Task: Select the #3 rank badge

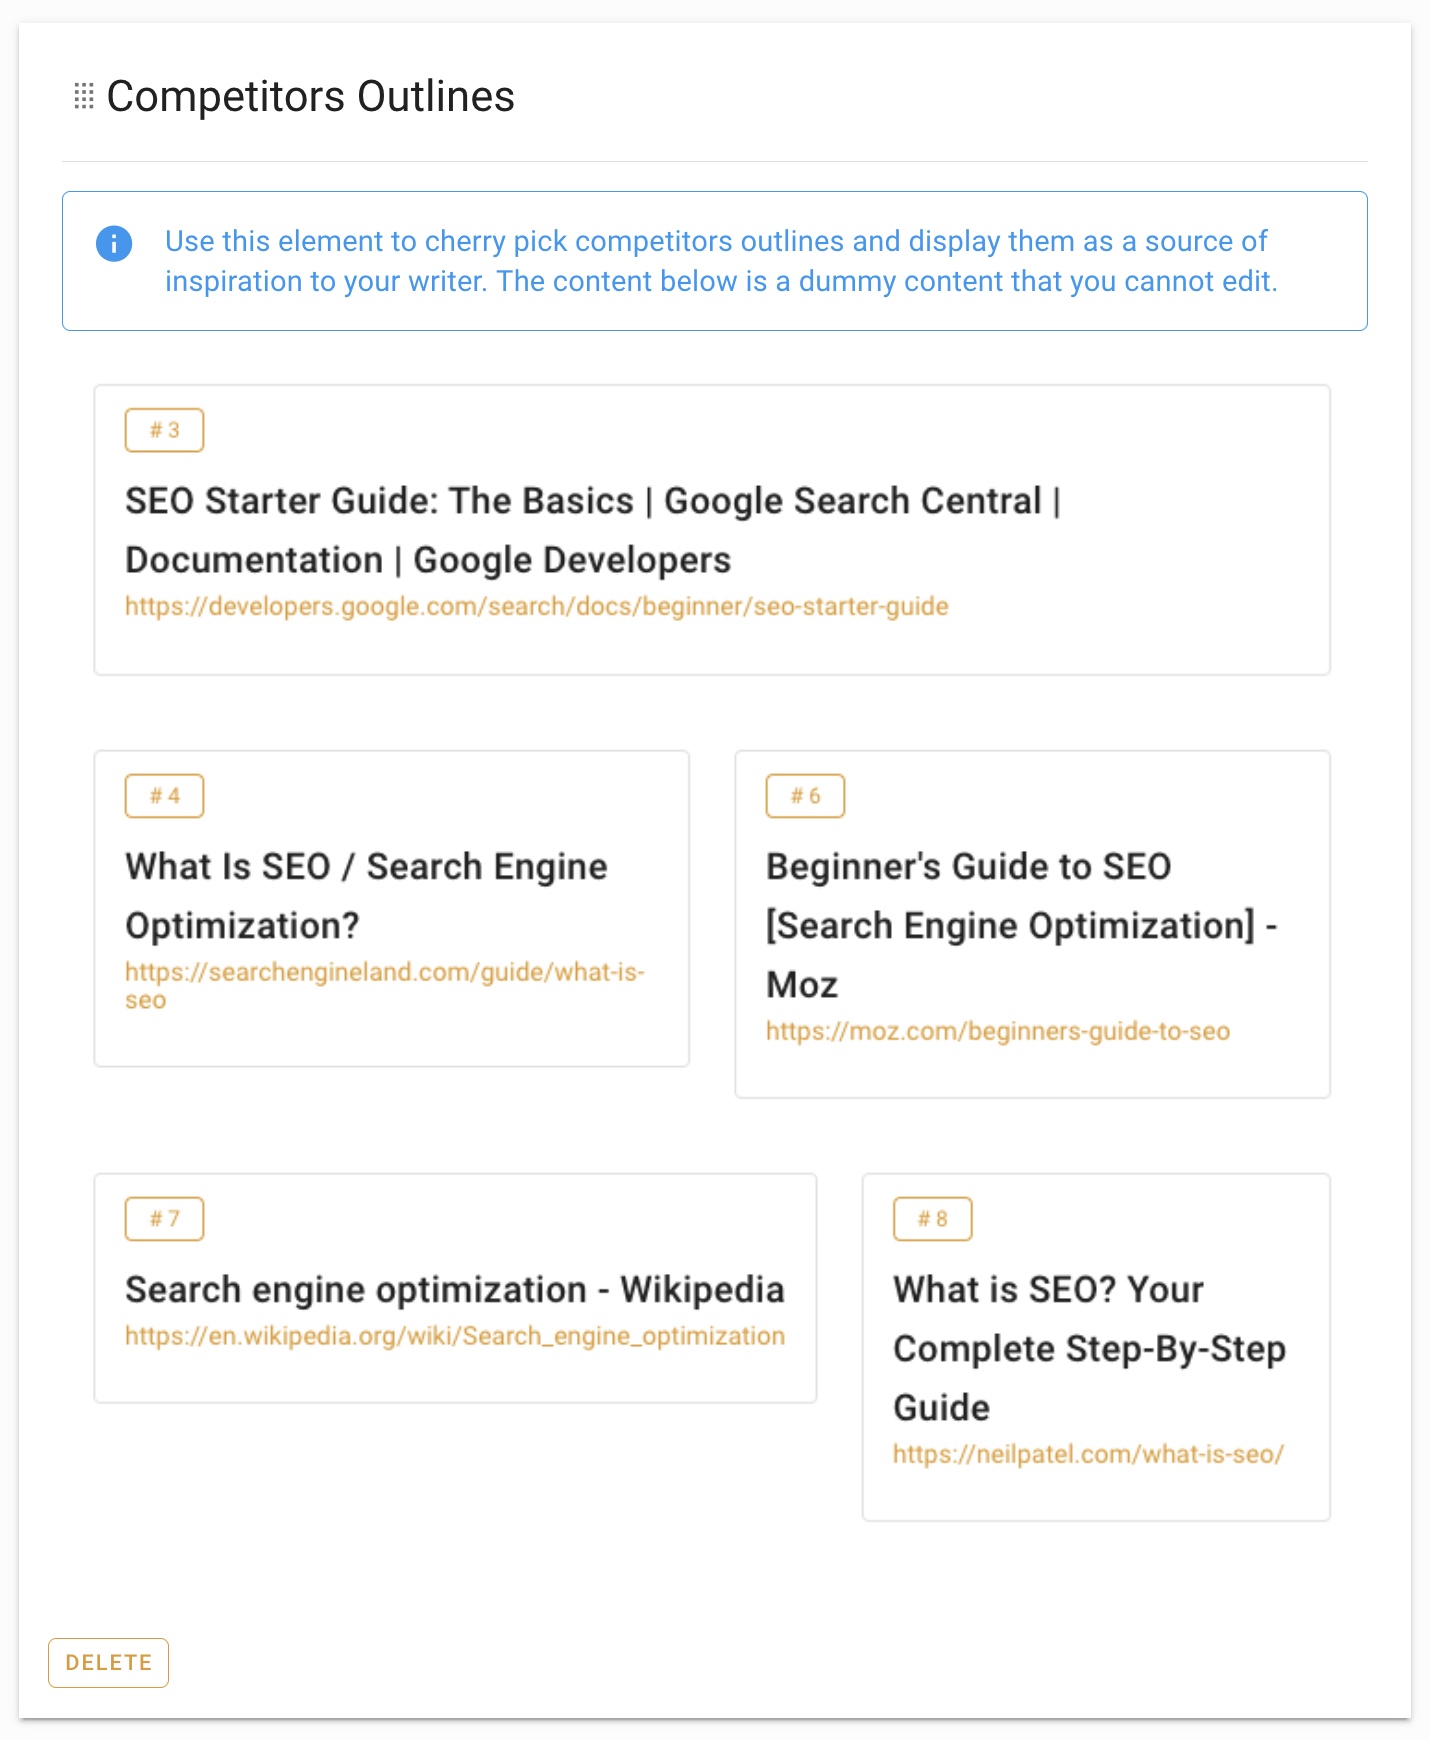Action: pos(164,429)
